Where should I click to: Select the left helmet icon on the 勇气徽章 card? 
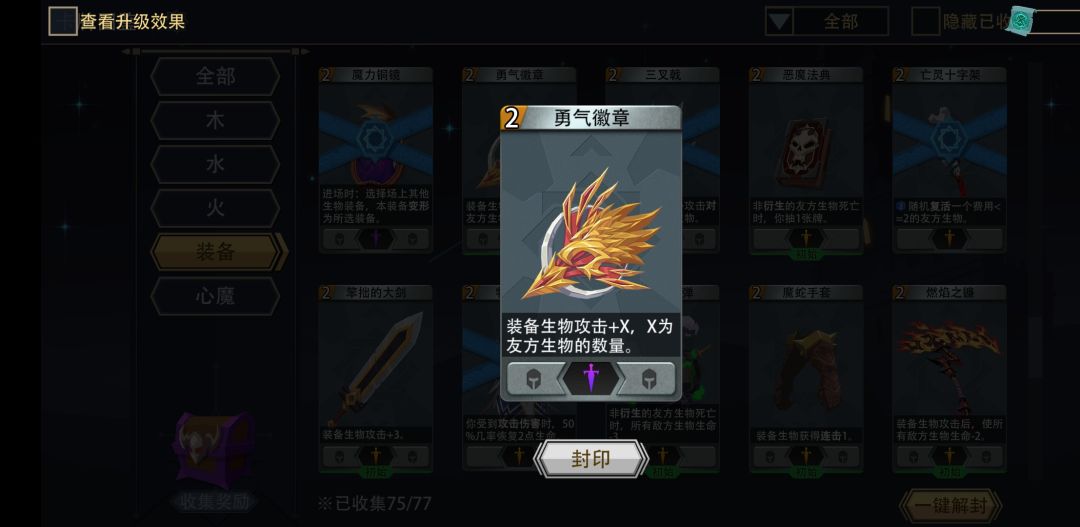pos(533,378)
